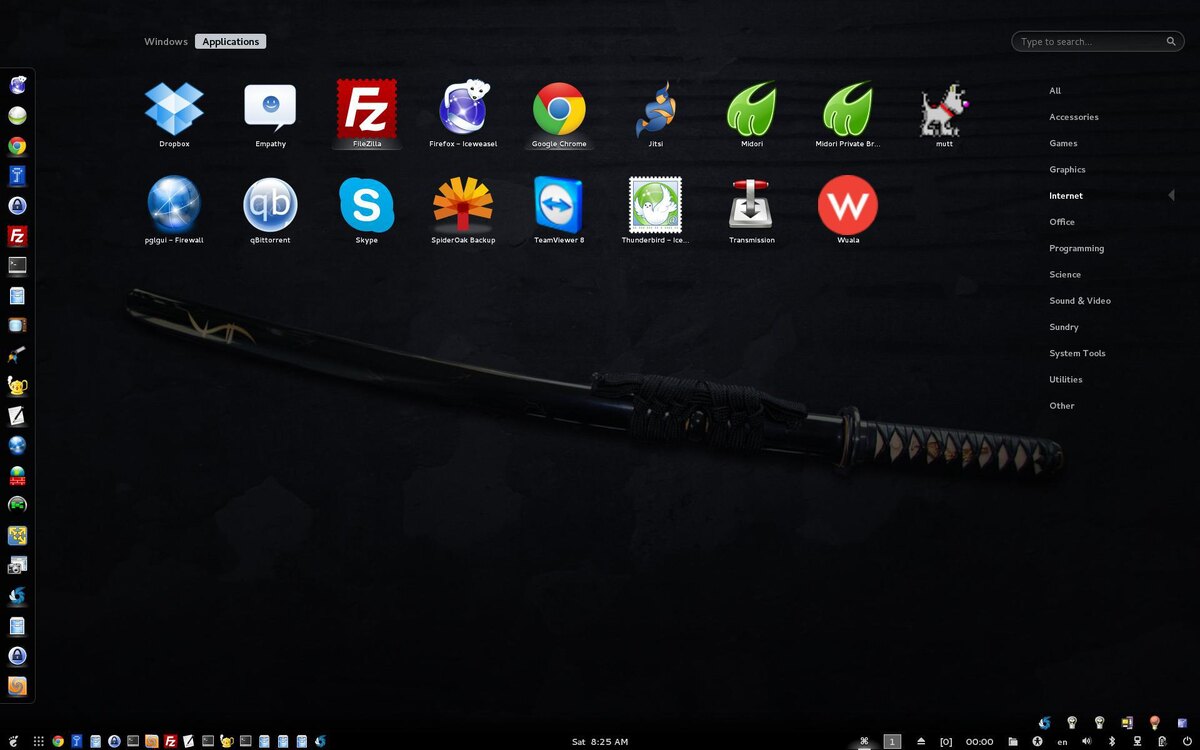Click the 00:00 timer indicator
Image resolution: width=1200 pixels, height=750 pixels.
[x=979, y=742]
